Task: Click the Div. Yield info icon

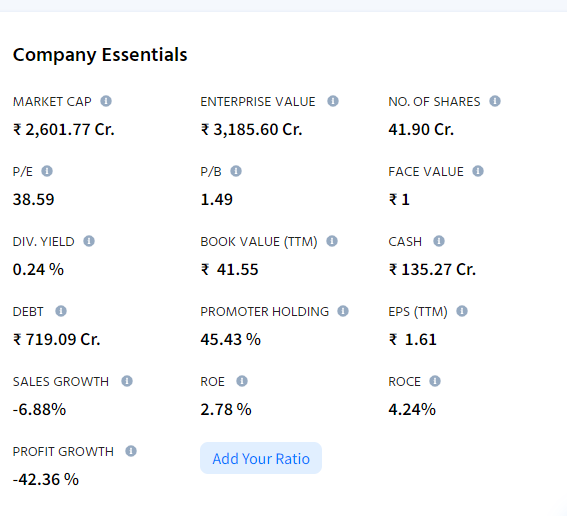Action: pos(89,241)
